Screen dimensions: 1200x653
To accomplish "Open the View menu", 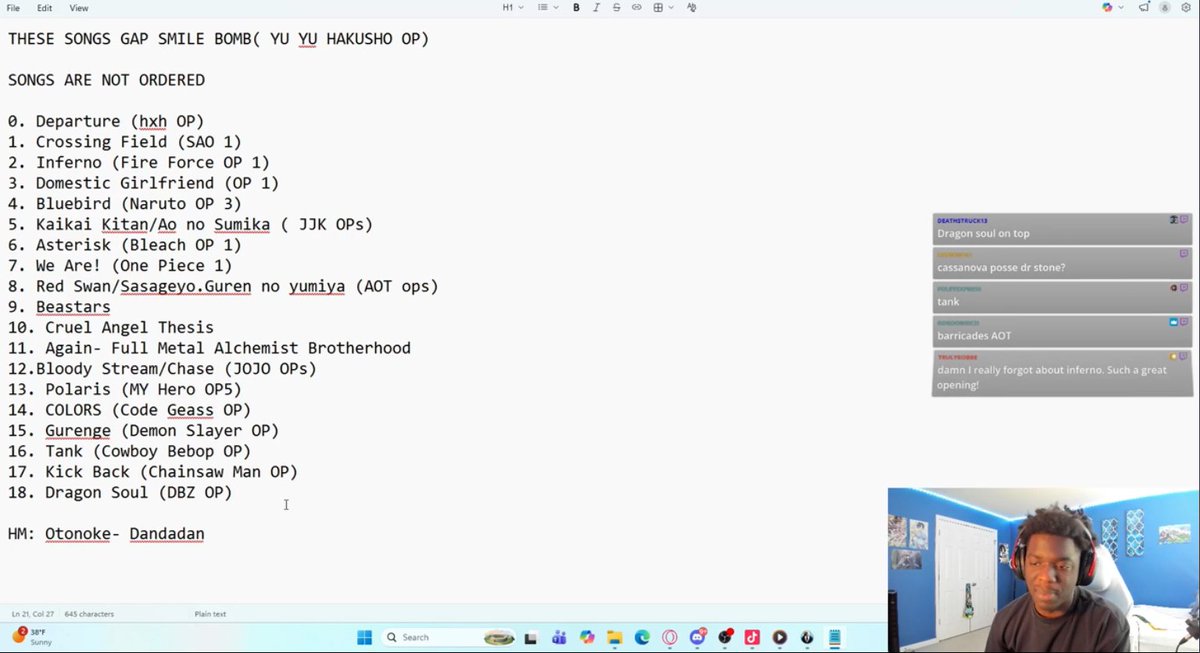I will tap(79, 8).
